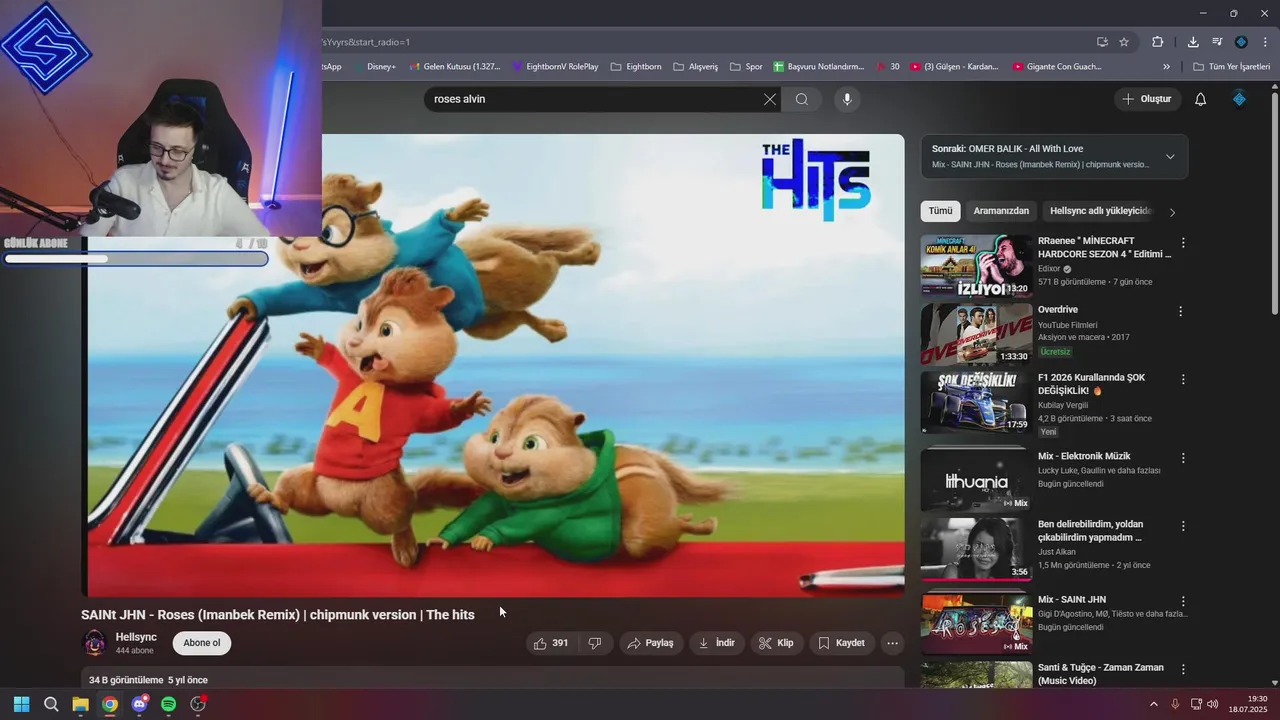Open options for Ben delirebilirdim video
Viewport: 1280px width, 720px height.
[x=1183, y=526]
